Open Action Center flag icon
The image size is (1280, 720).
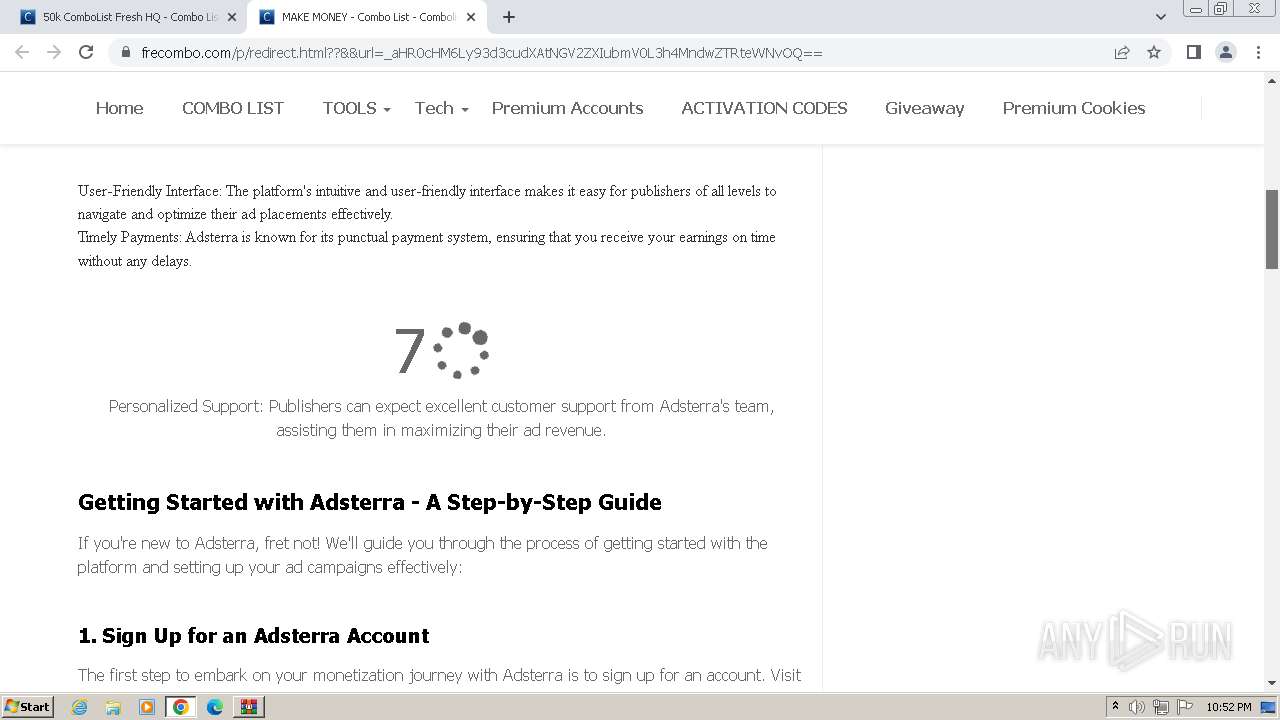coord(1185,707)
